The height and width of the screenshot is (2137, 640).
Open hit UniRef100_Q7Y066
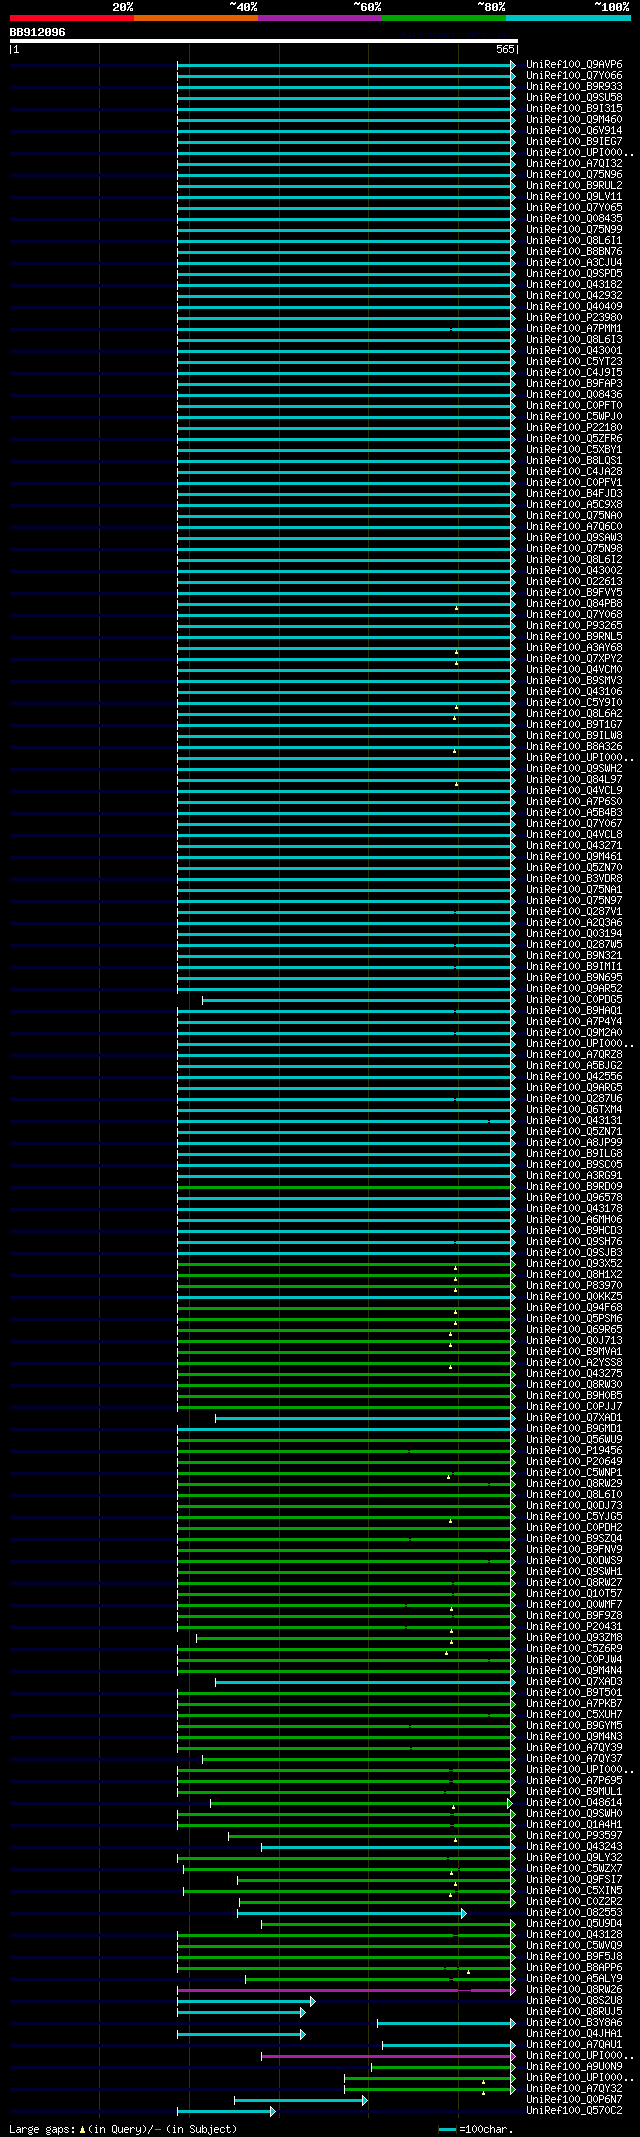574,75
